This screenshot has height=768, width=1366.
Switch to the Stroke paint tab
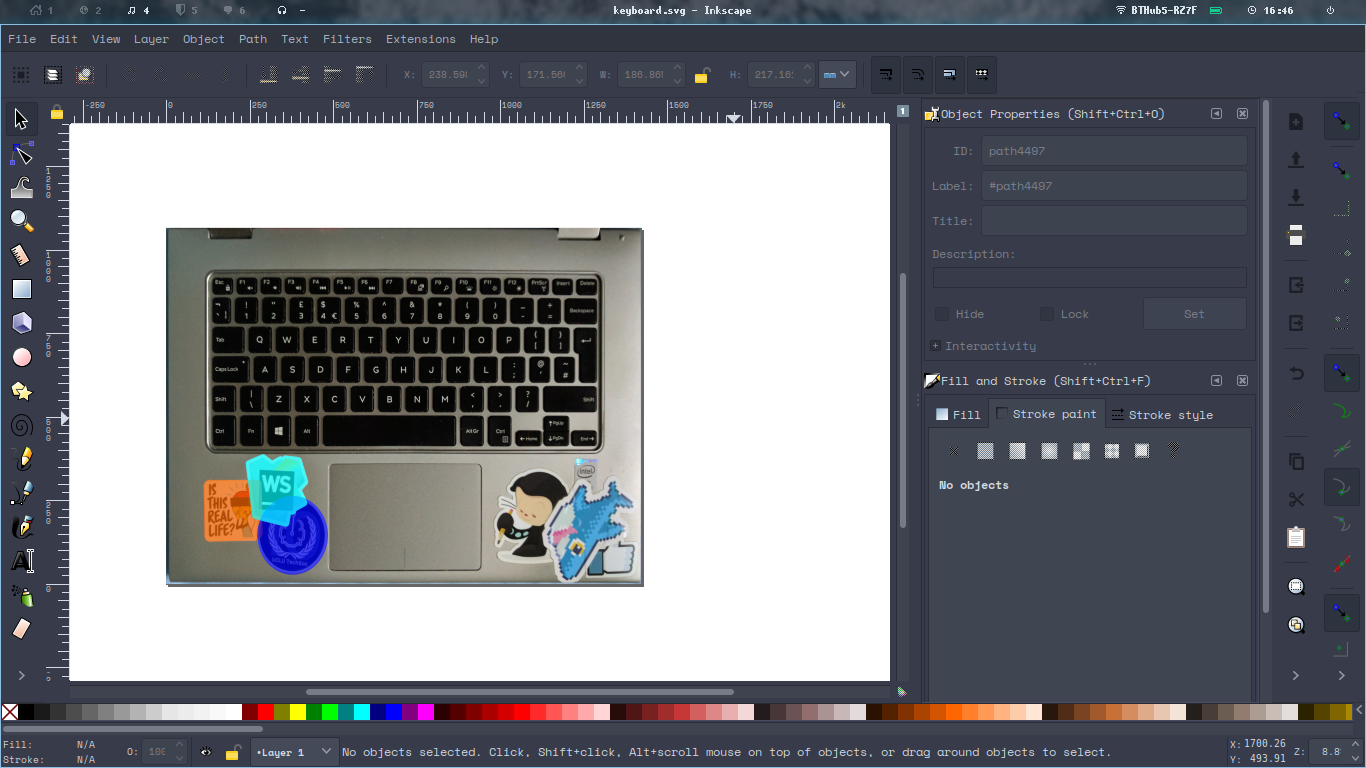pyautogui.click(x=1047, y=413)
